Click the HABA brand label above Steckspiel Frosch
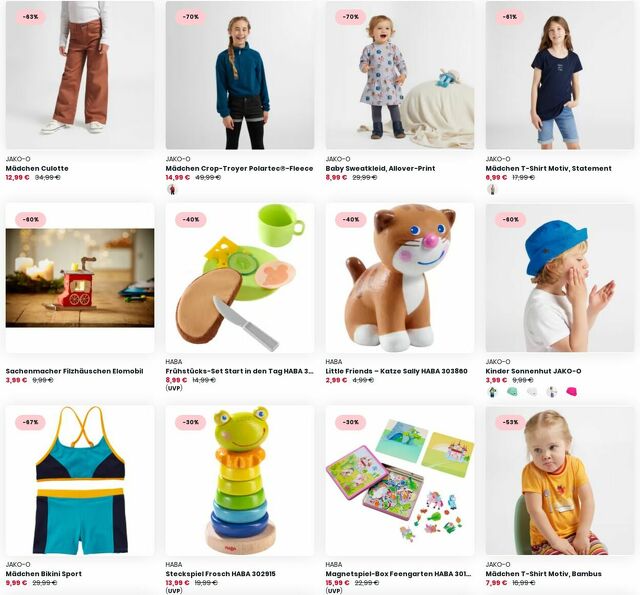Image resolution: width=640 pixels, height=595 pixels. (x=174, y=564)
